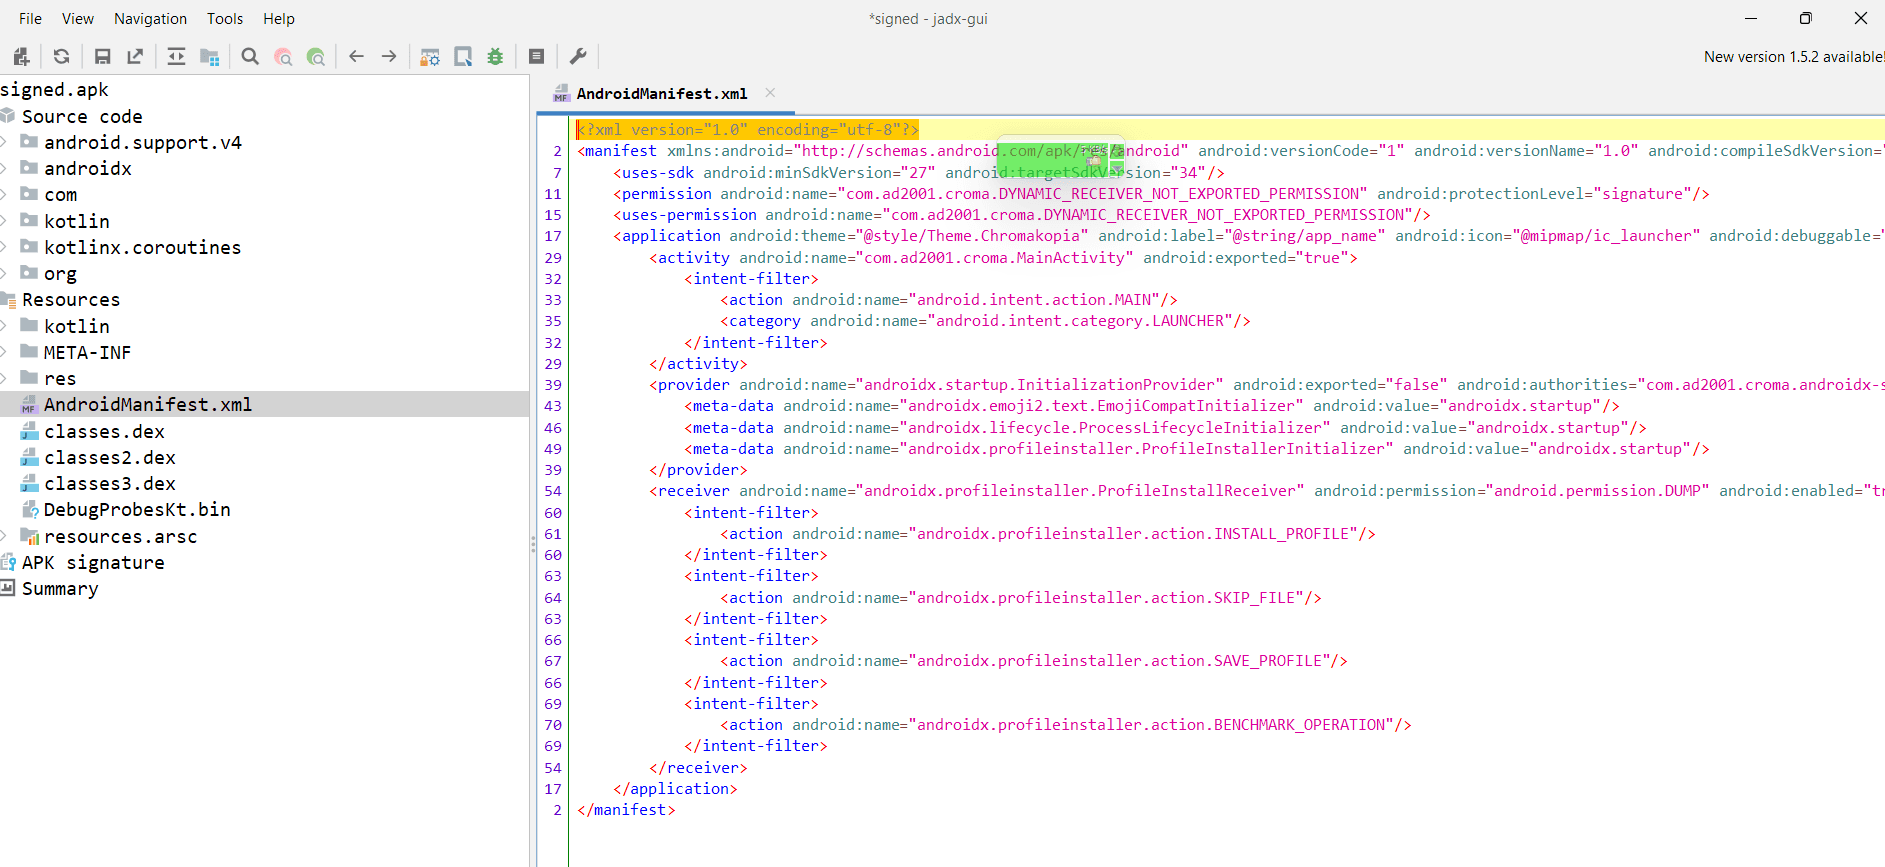
Task: Select resources.arsc file
Action: coord(120,536)
